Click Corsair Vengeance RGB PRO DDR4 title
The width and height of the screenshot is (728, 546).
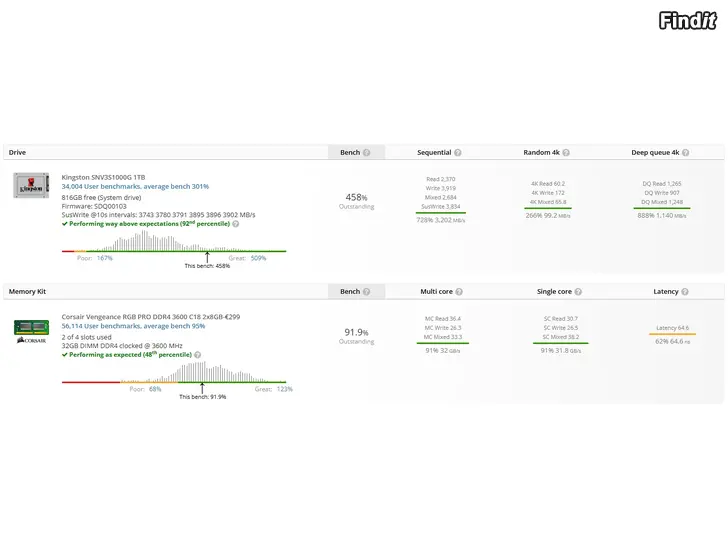tap(151, 317)
